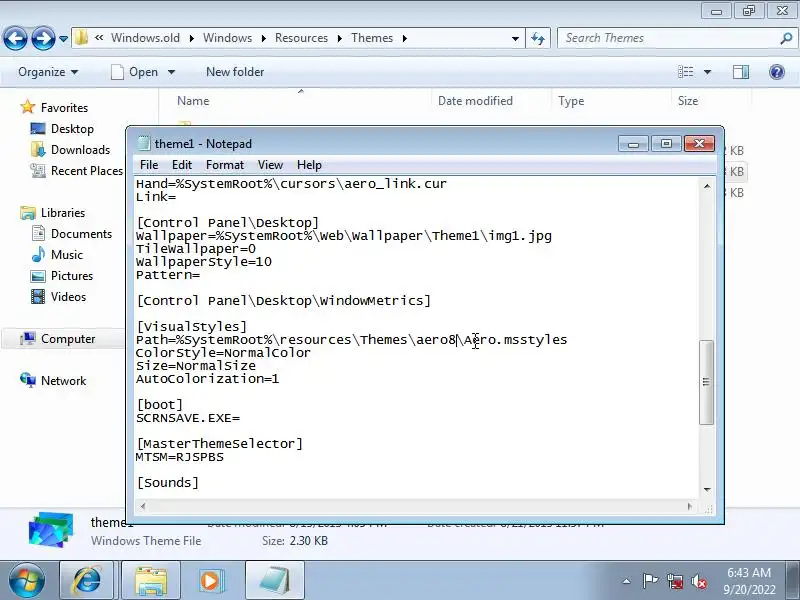
Task: Sort by Date modified column header
Action: point(475,101)
